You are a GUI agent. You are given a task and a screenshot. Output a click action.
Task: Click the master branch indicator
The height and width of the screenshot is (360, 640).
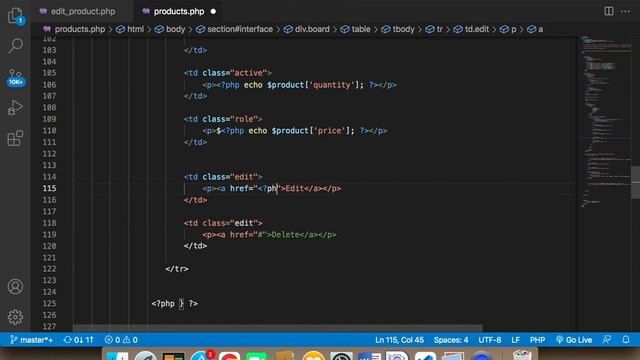coord(31,340)
